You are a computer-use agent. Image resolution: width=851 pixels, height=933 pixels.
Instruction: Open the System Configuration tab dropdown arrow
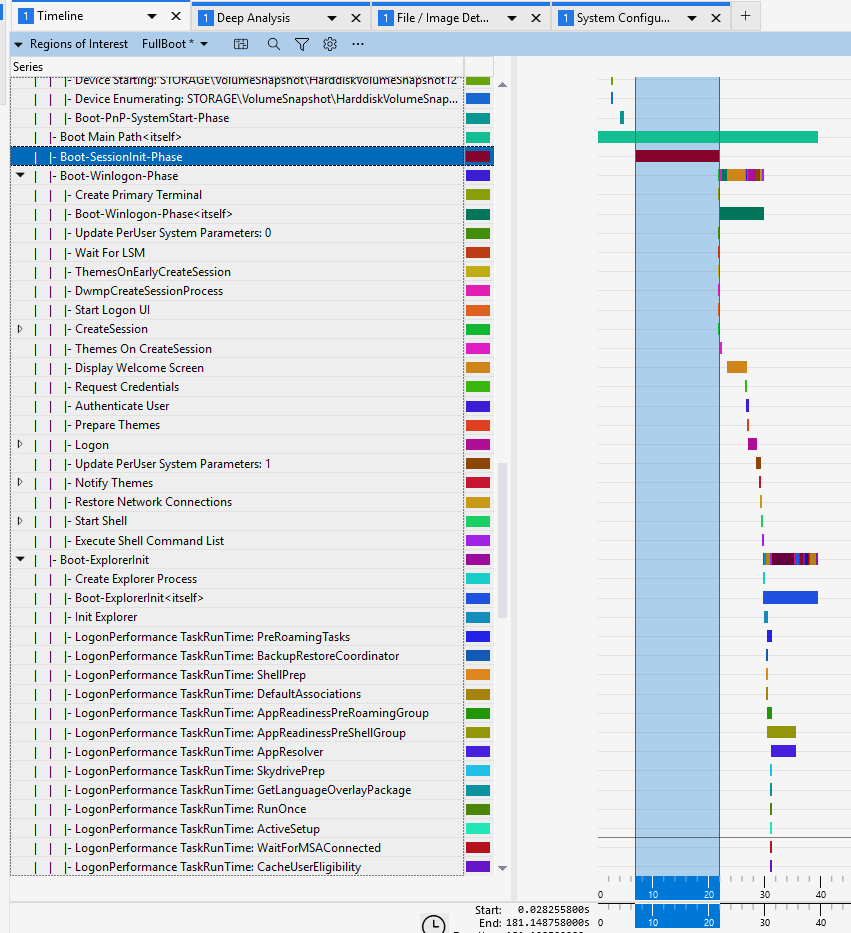coord(692,18)
